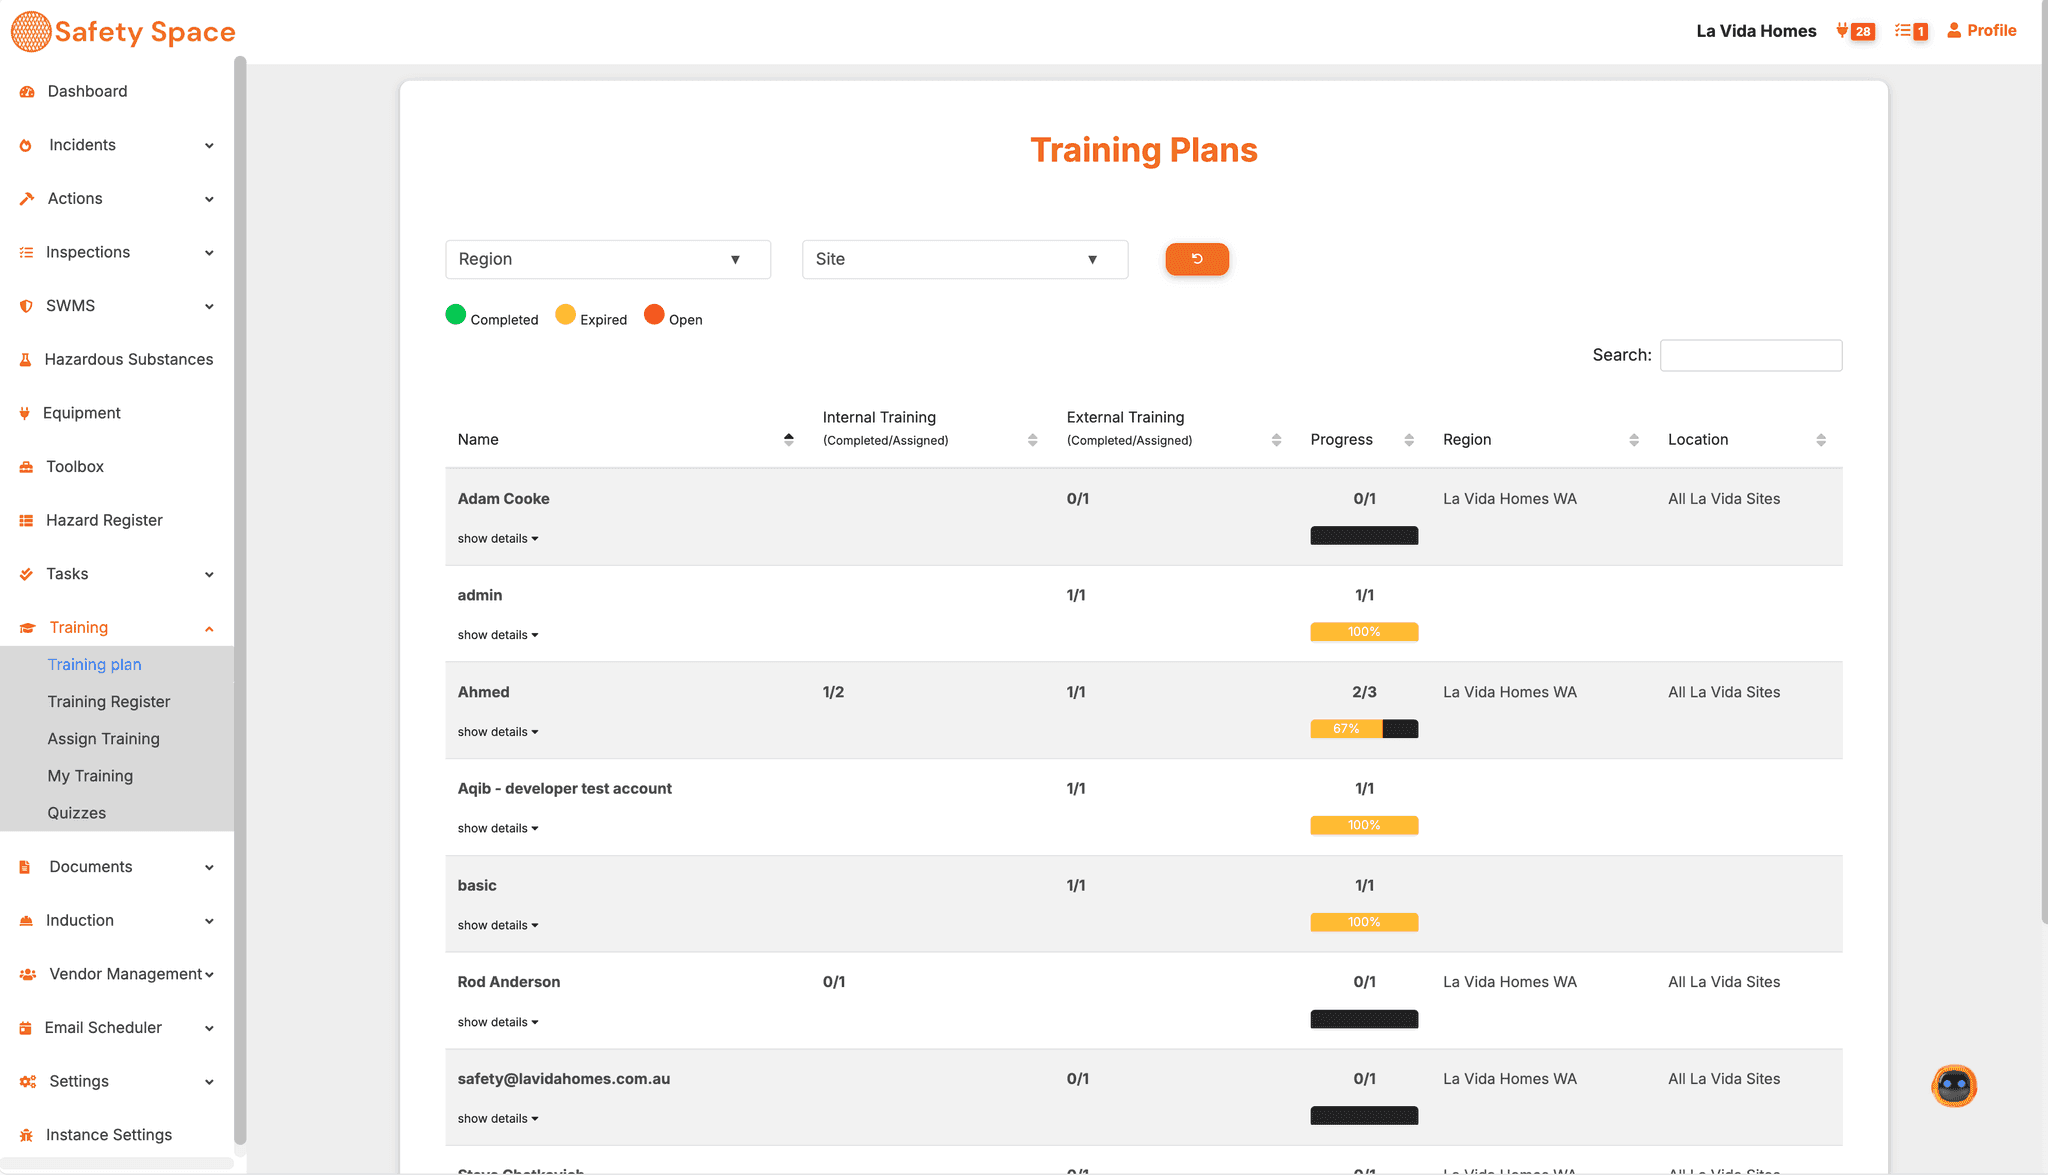
Task: Click admin's 100% progress bar
Action: pos(1364,632)
